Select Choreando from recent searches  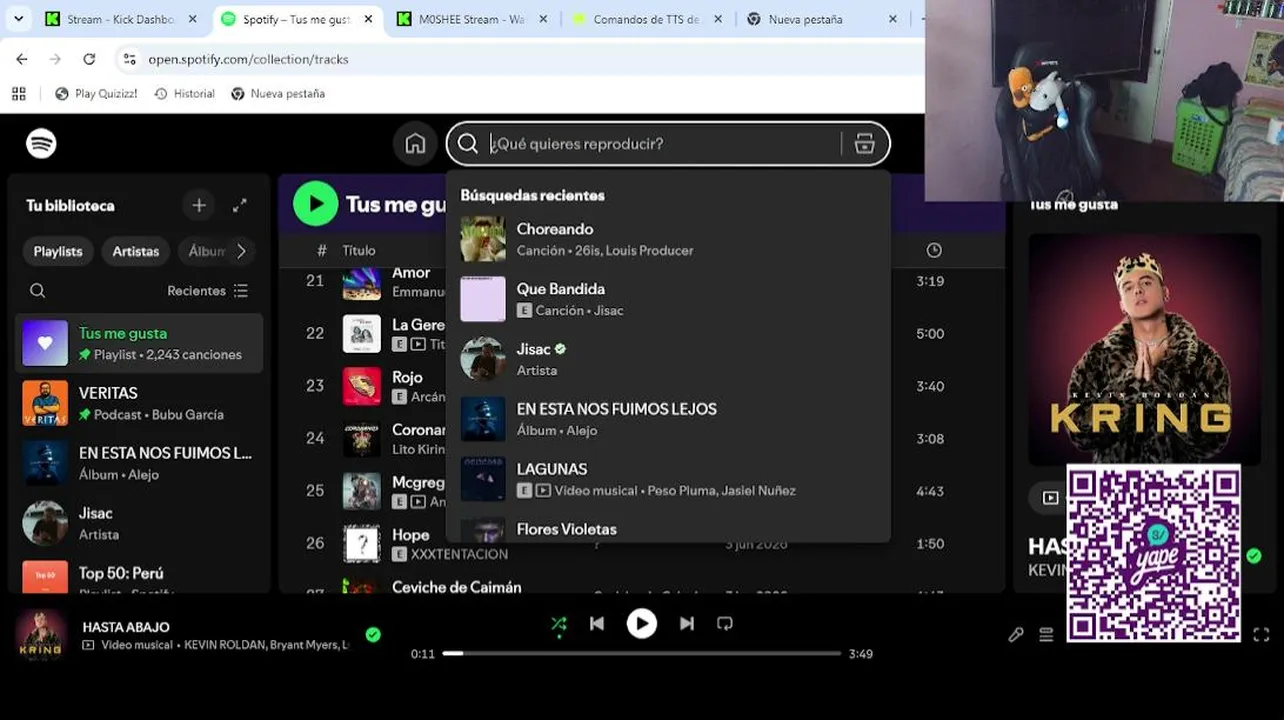coord(668,239)
